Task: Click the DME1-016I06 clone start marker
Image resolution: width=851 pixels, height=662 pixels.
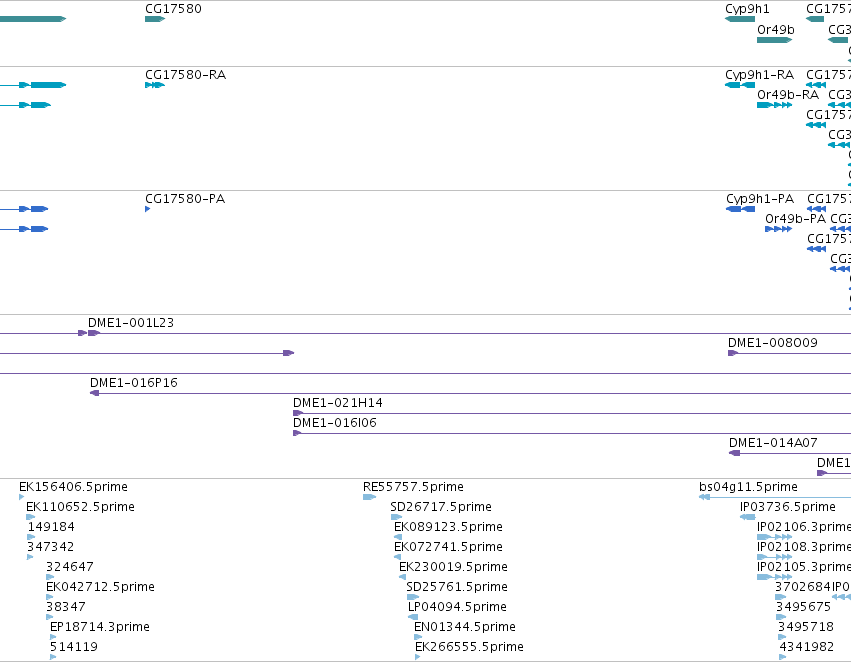Action: pos(297,433)
